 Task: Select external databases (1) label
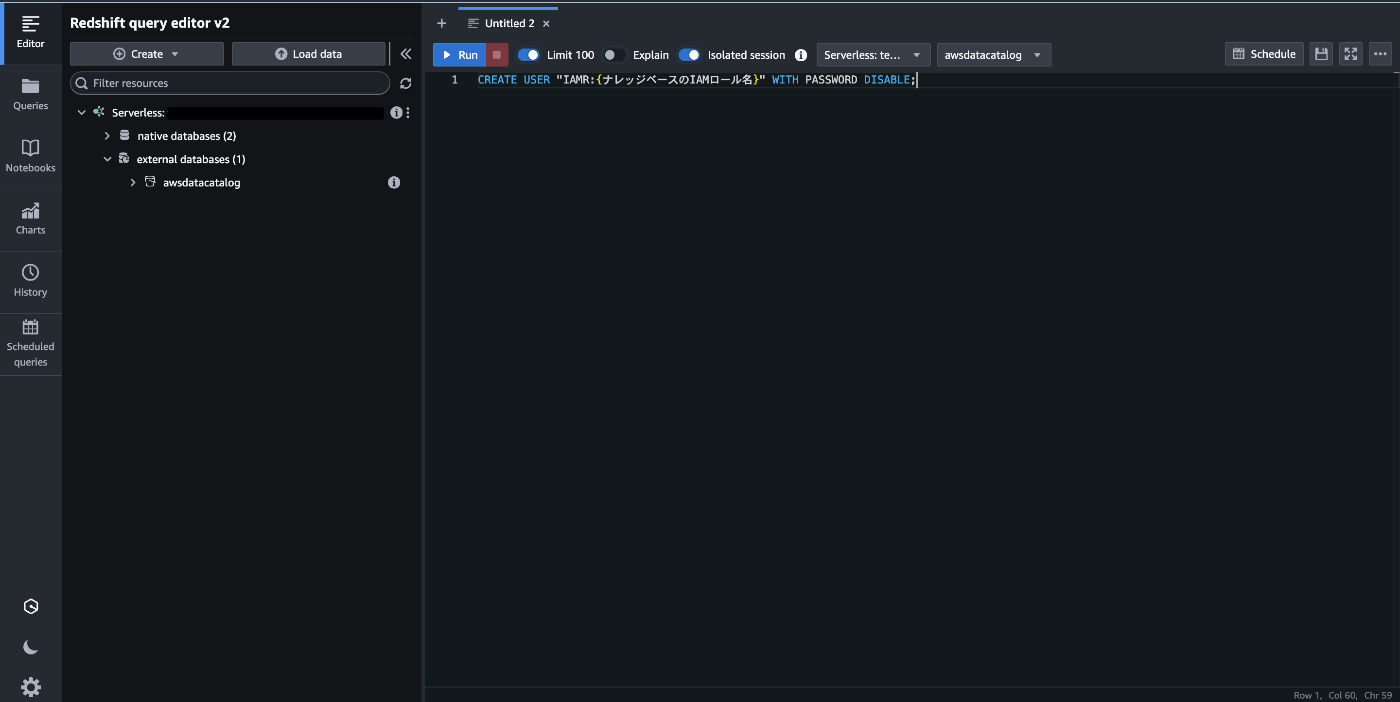tap(191, 159)
